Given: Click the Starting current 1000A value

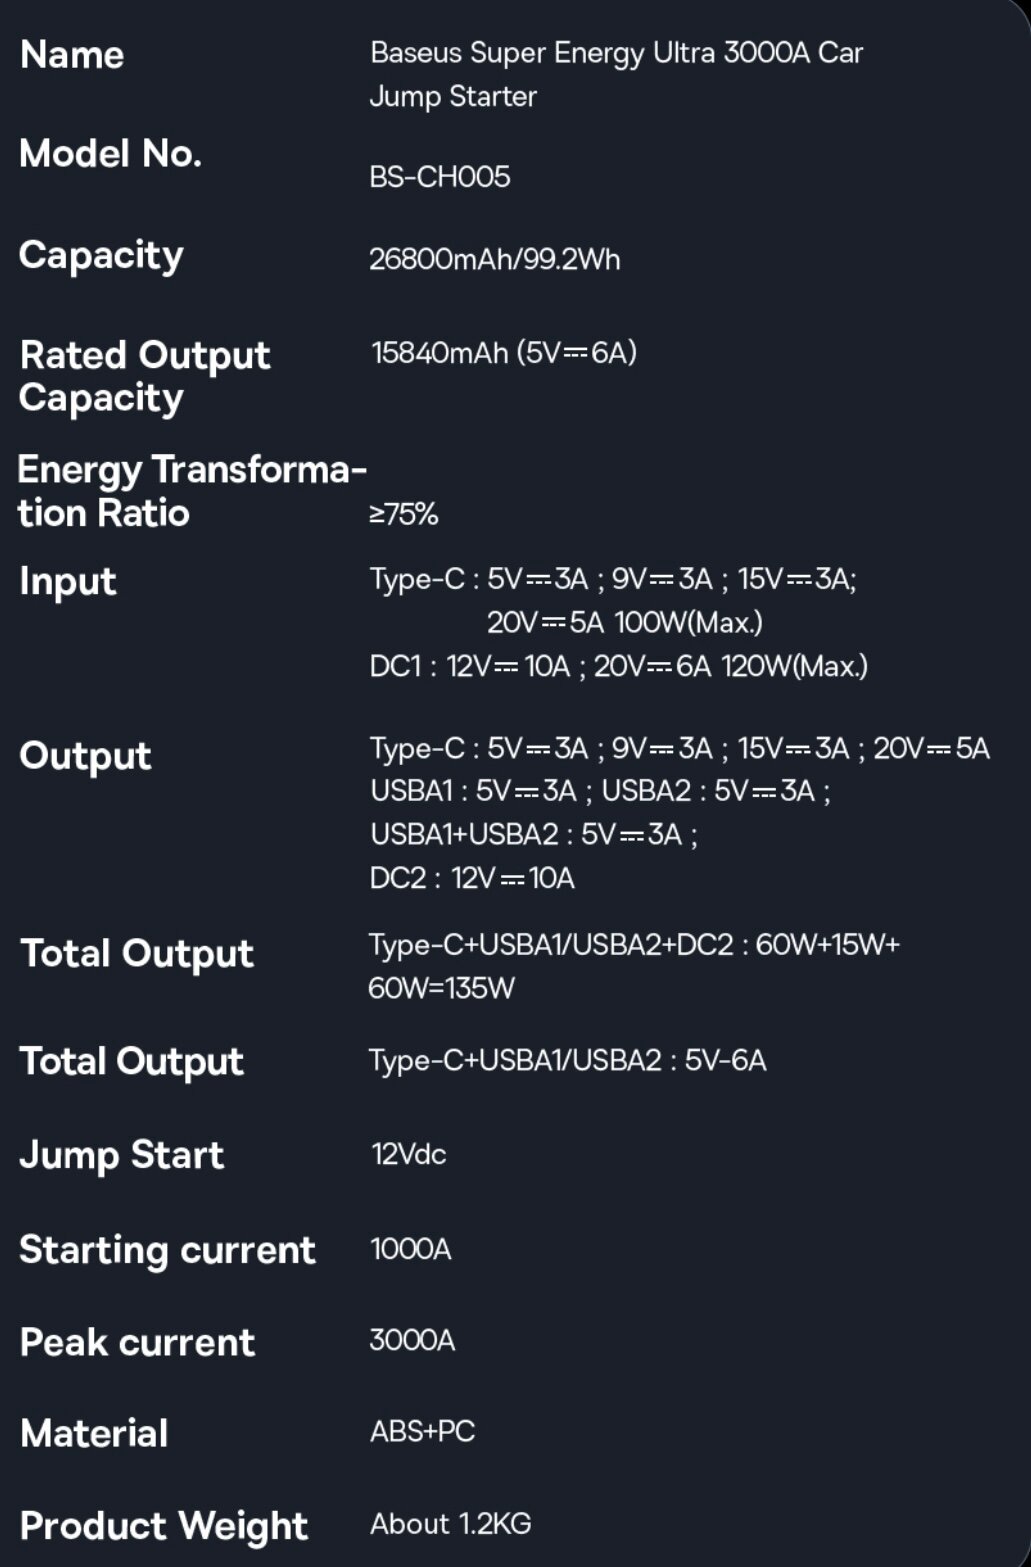Looking at the screenshot, I should coord(410,1249).
